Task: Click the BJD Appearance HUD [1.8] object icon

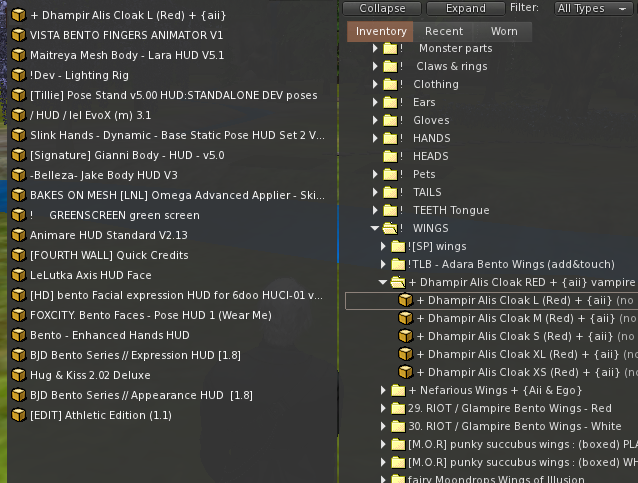Action: click(x=18, y=395)
